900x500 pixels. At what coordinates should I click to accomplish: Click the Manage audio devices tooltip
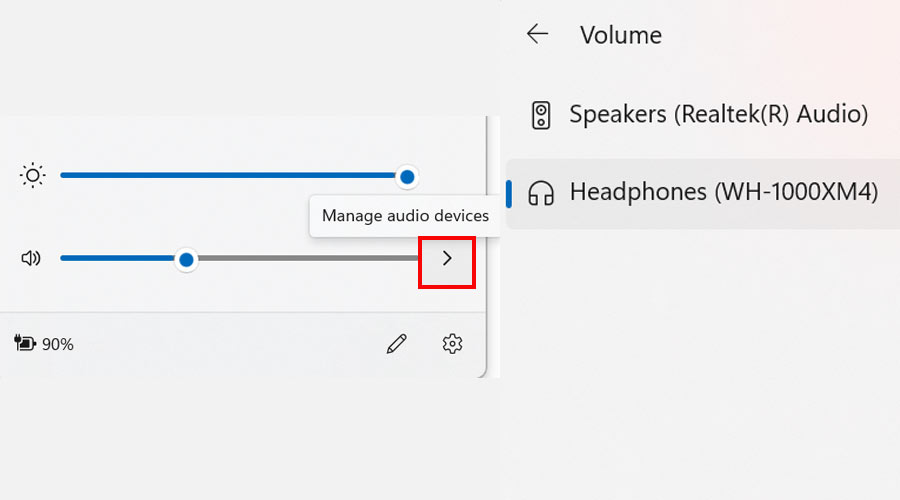pos(405,216)
